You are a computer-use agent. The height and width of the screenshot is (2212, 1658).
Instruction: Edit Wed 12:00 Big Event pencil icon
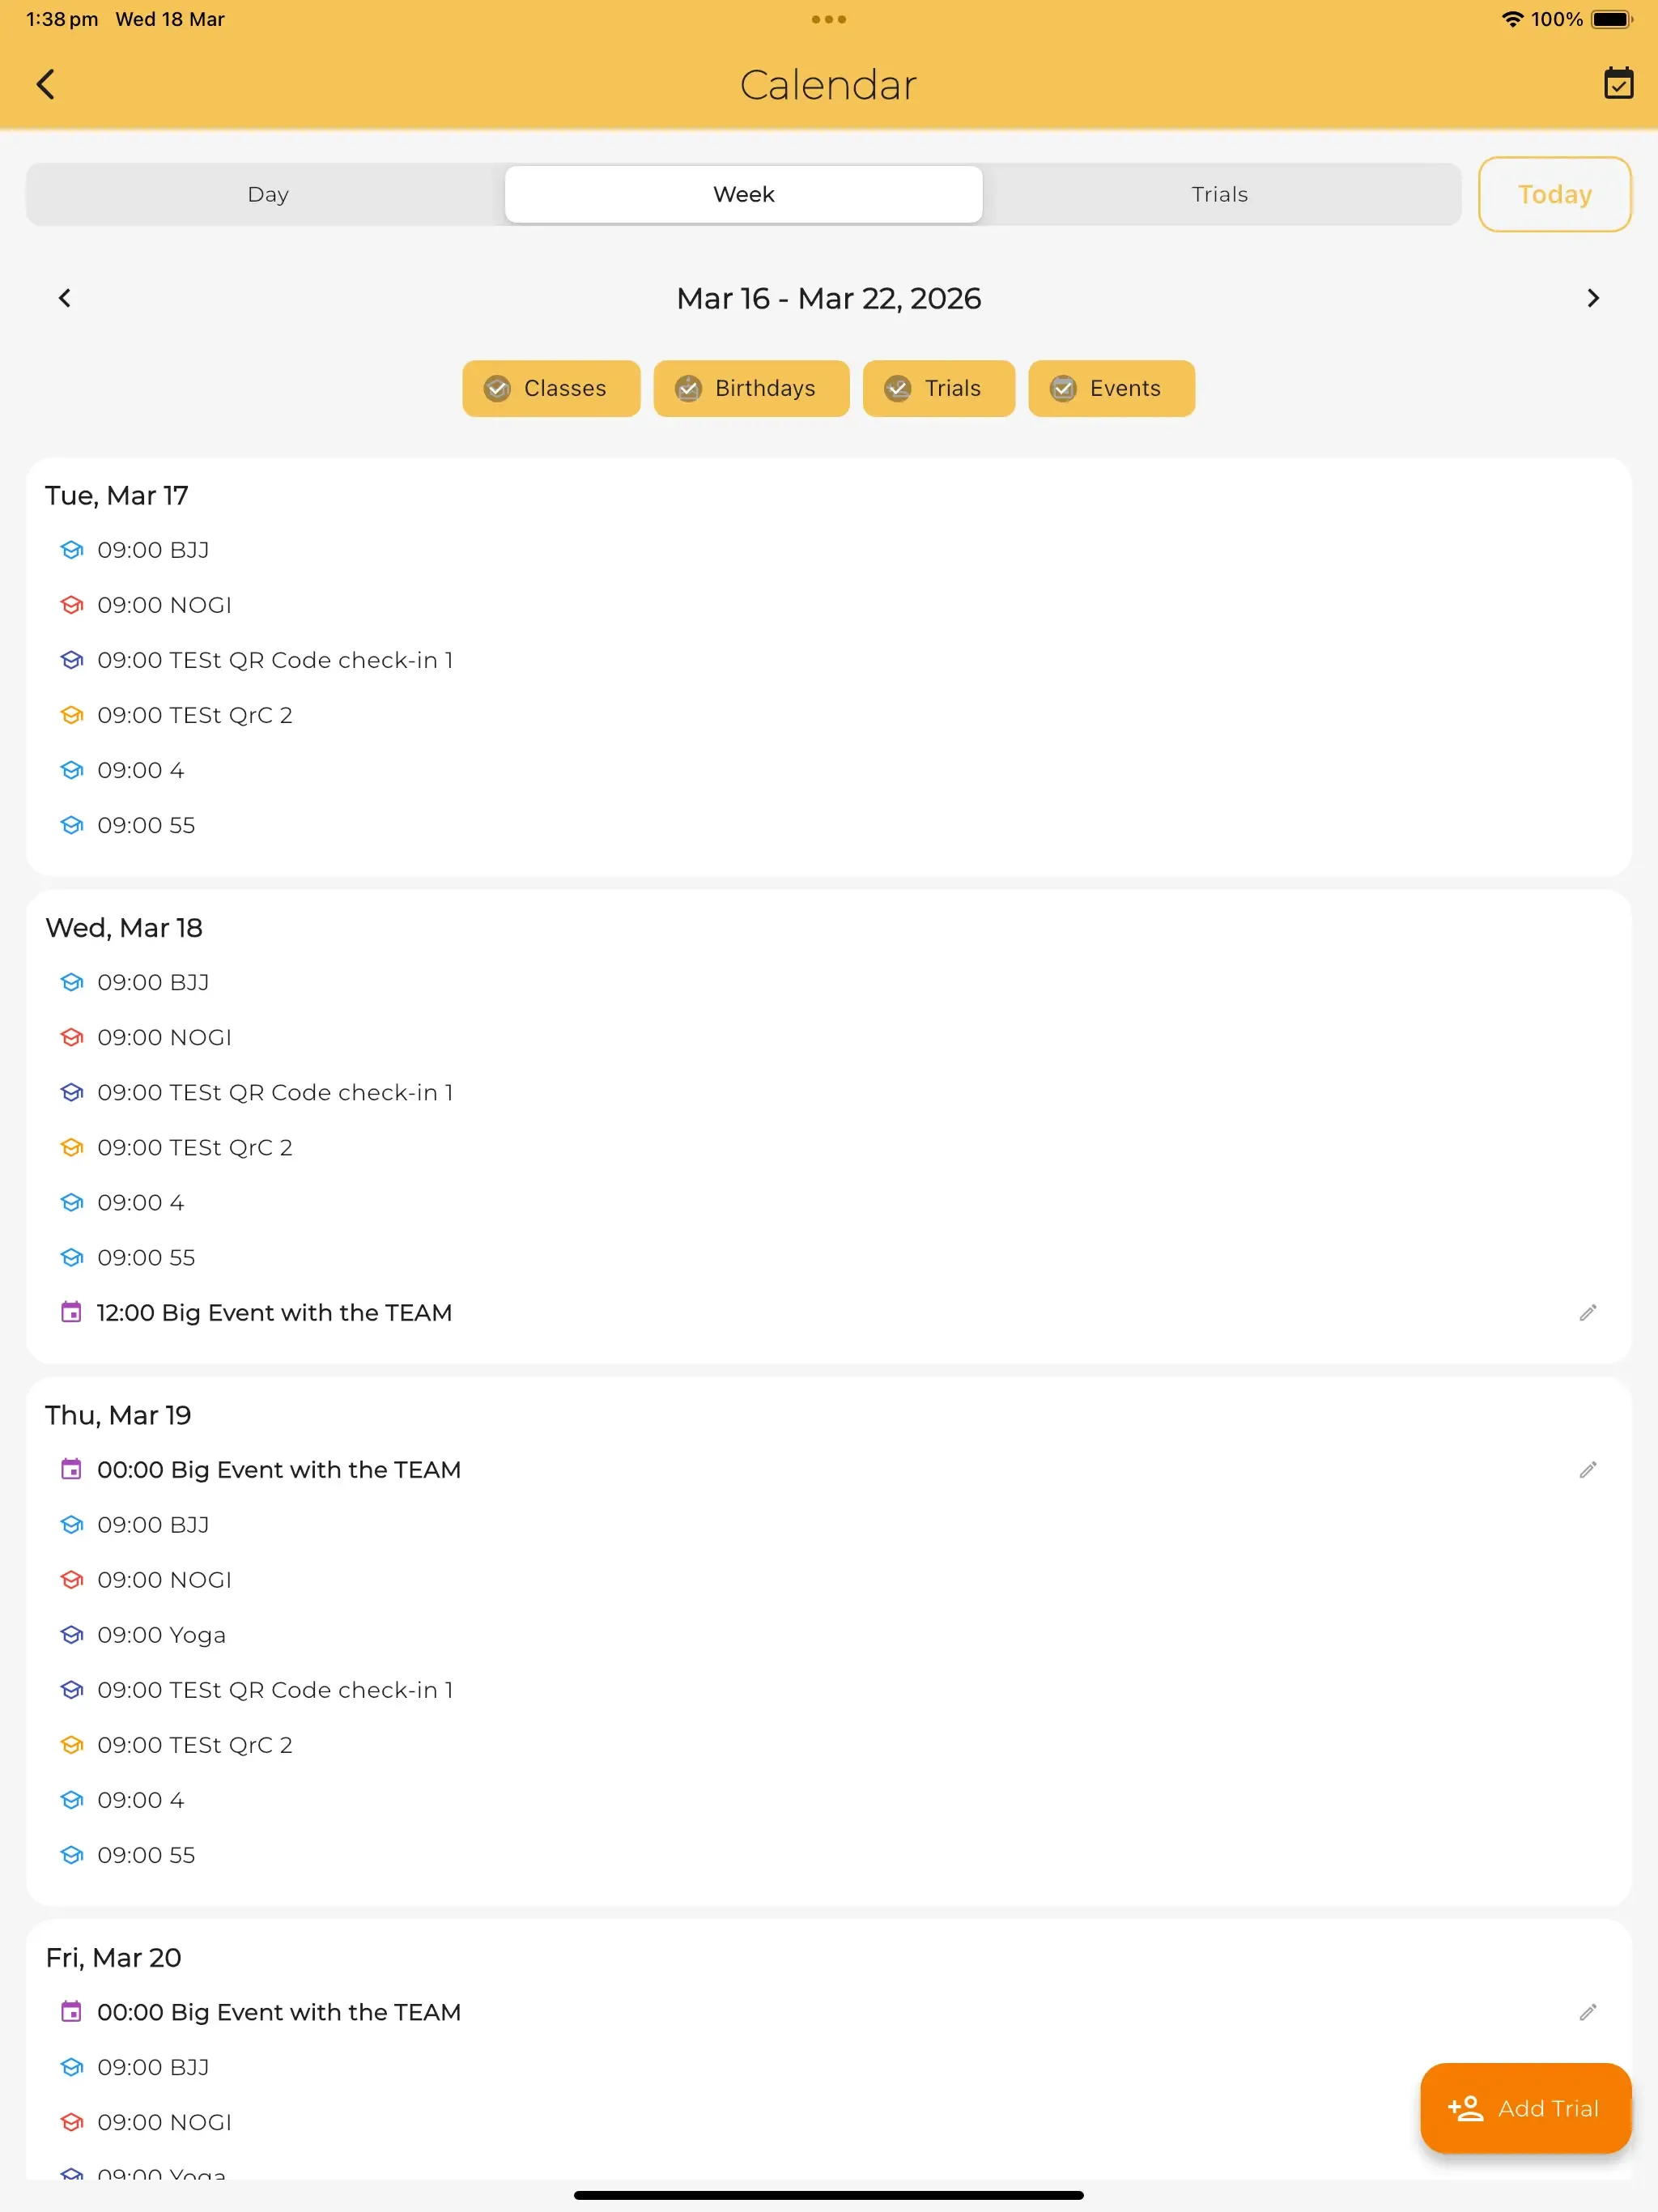tap(1587, 1313)
